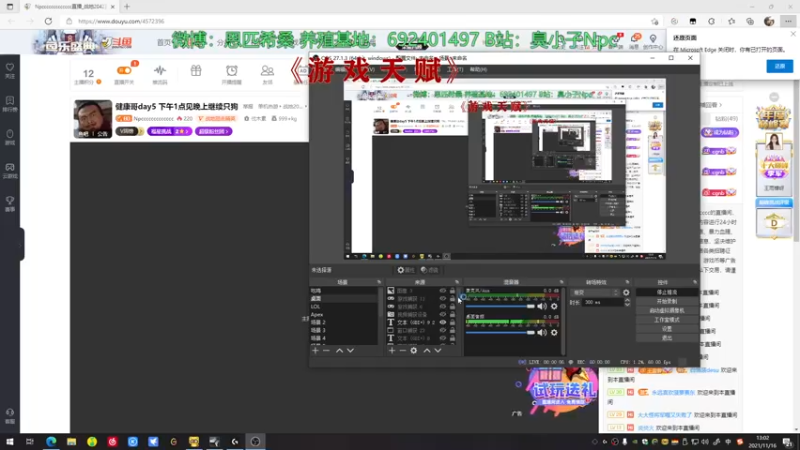Open the gift box icon in streamer toolbar
Screen dimensions: 800x450
click(196, 71)
